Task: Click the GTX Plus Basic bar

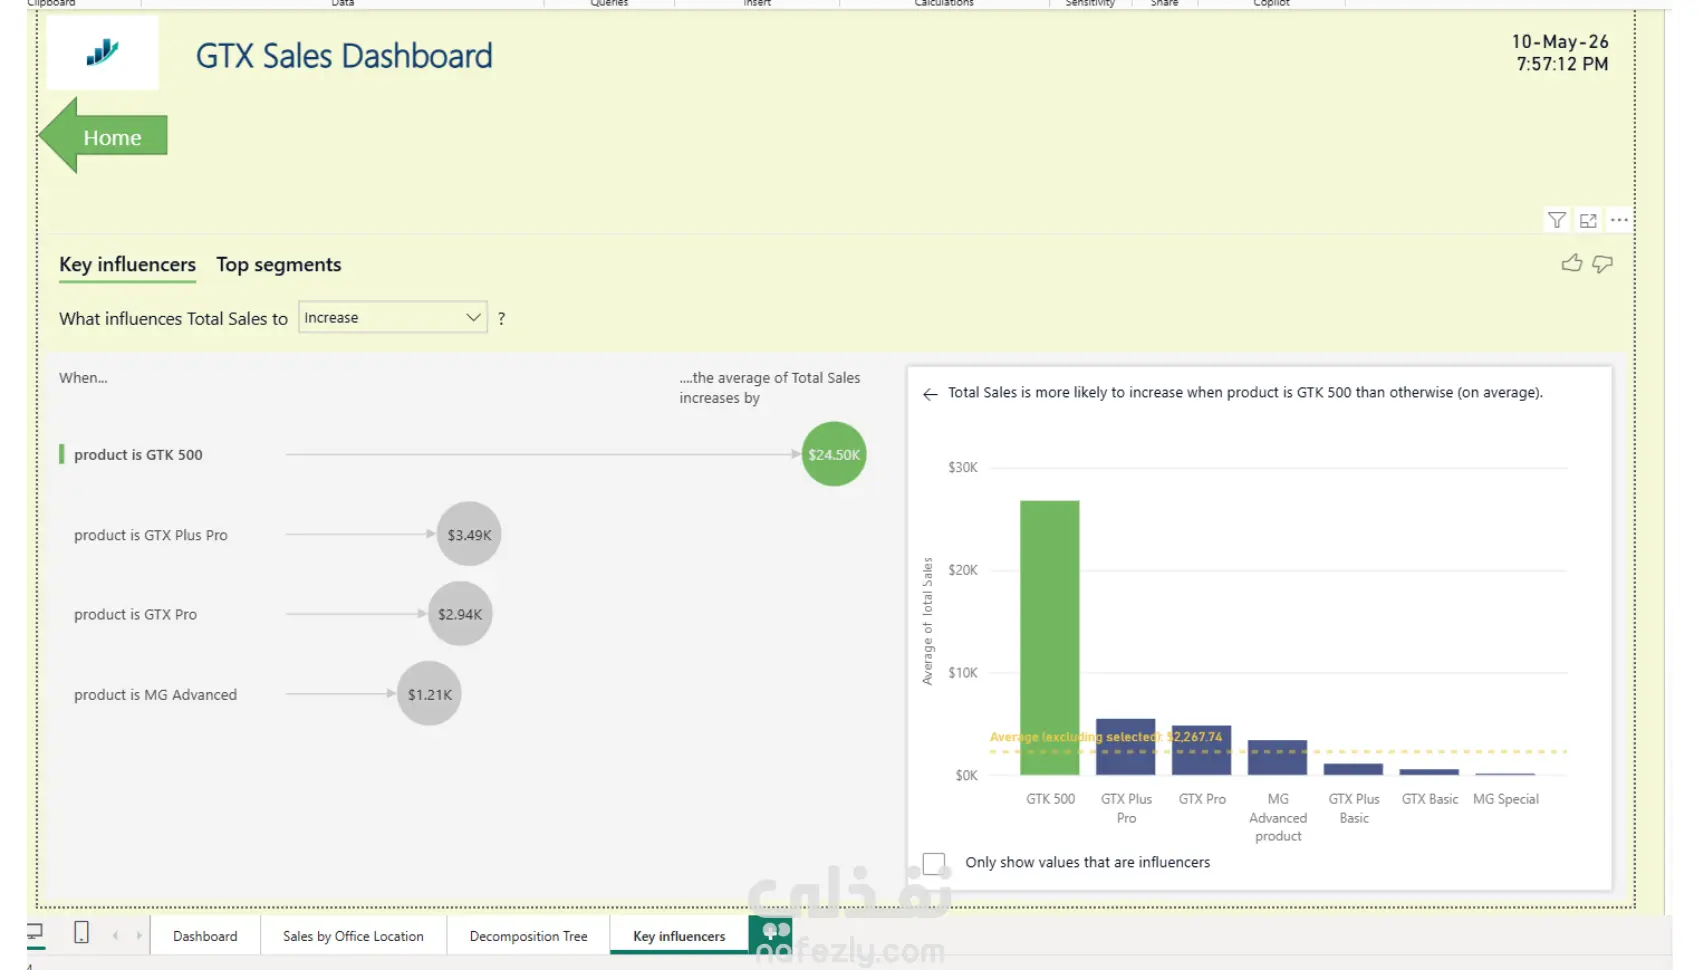Action: (1353, 770)
